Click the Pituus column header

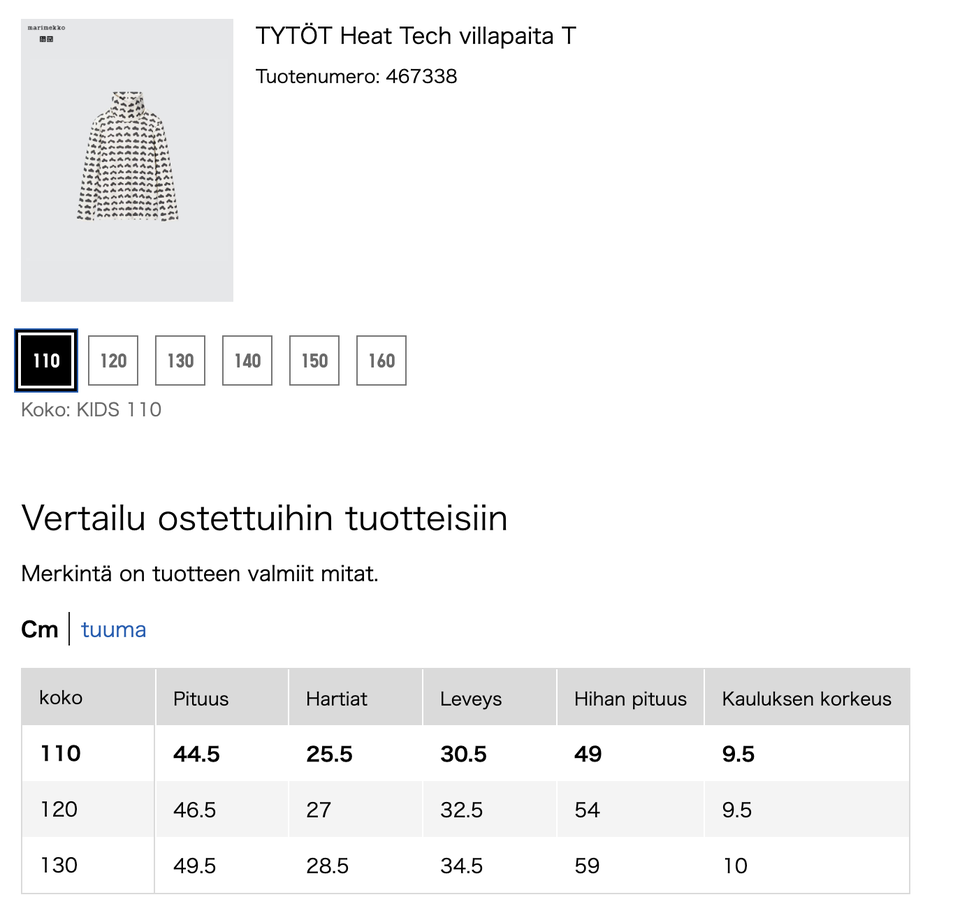pyautogui.click(x=200, y=699)
